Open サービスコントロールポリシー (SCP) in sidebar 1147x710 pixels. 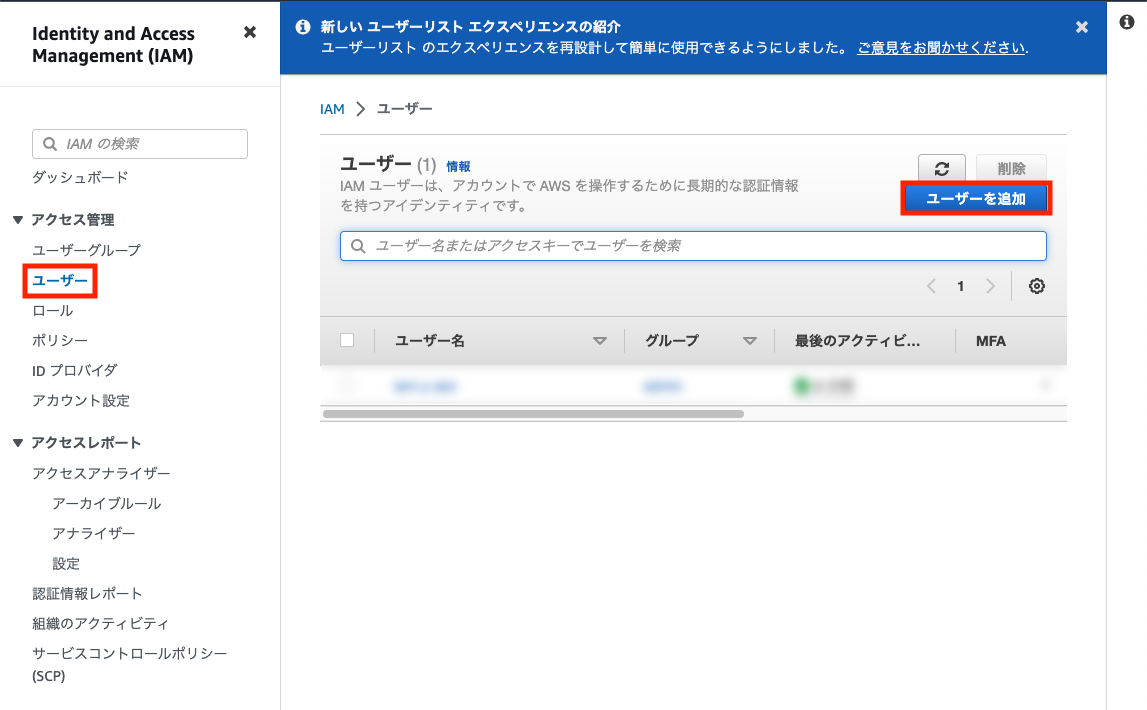[129, 665]
